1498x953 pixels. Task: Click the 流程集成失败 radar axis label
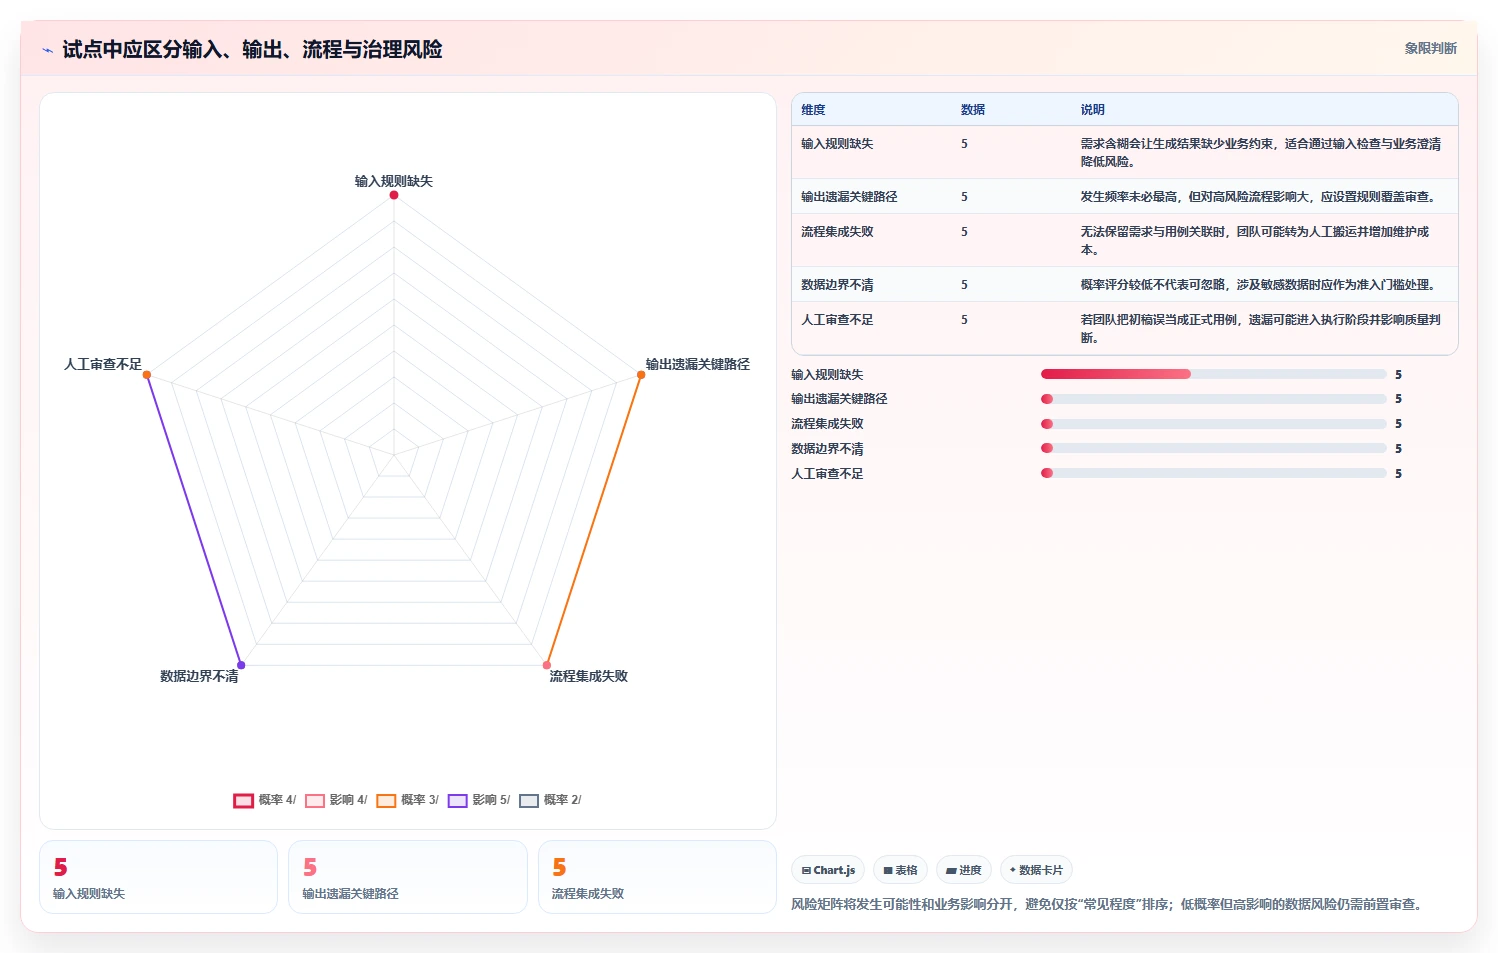[x=588, y=677]
